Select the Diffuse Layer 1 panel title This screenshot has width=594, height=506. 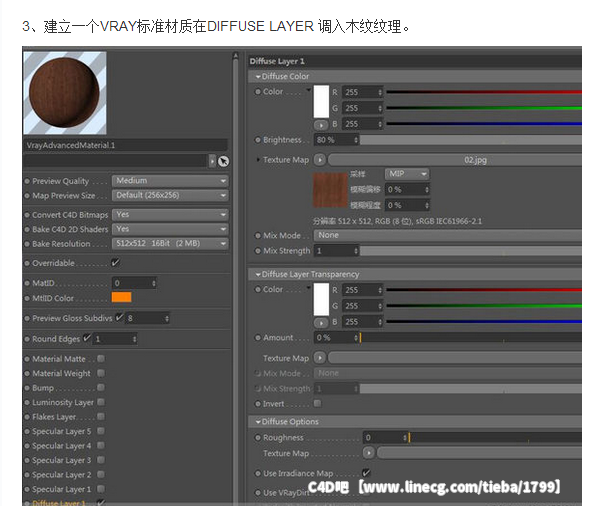pyautogui.click(x=277, y=61)
